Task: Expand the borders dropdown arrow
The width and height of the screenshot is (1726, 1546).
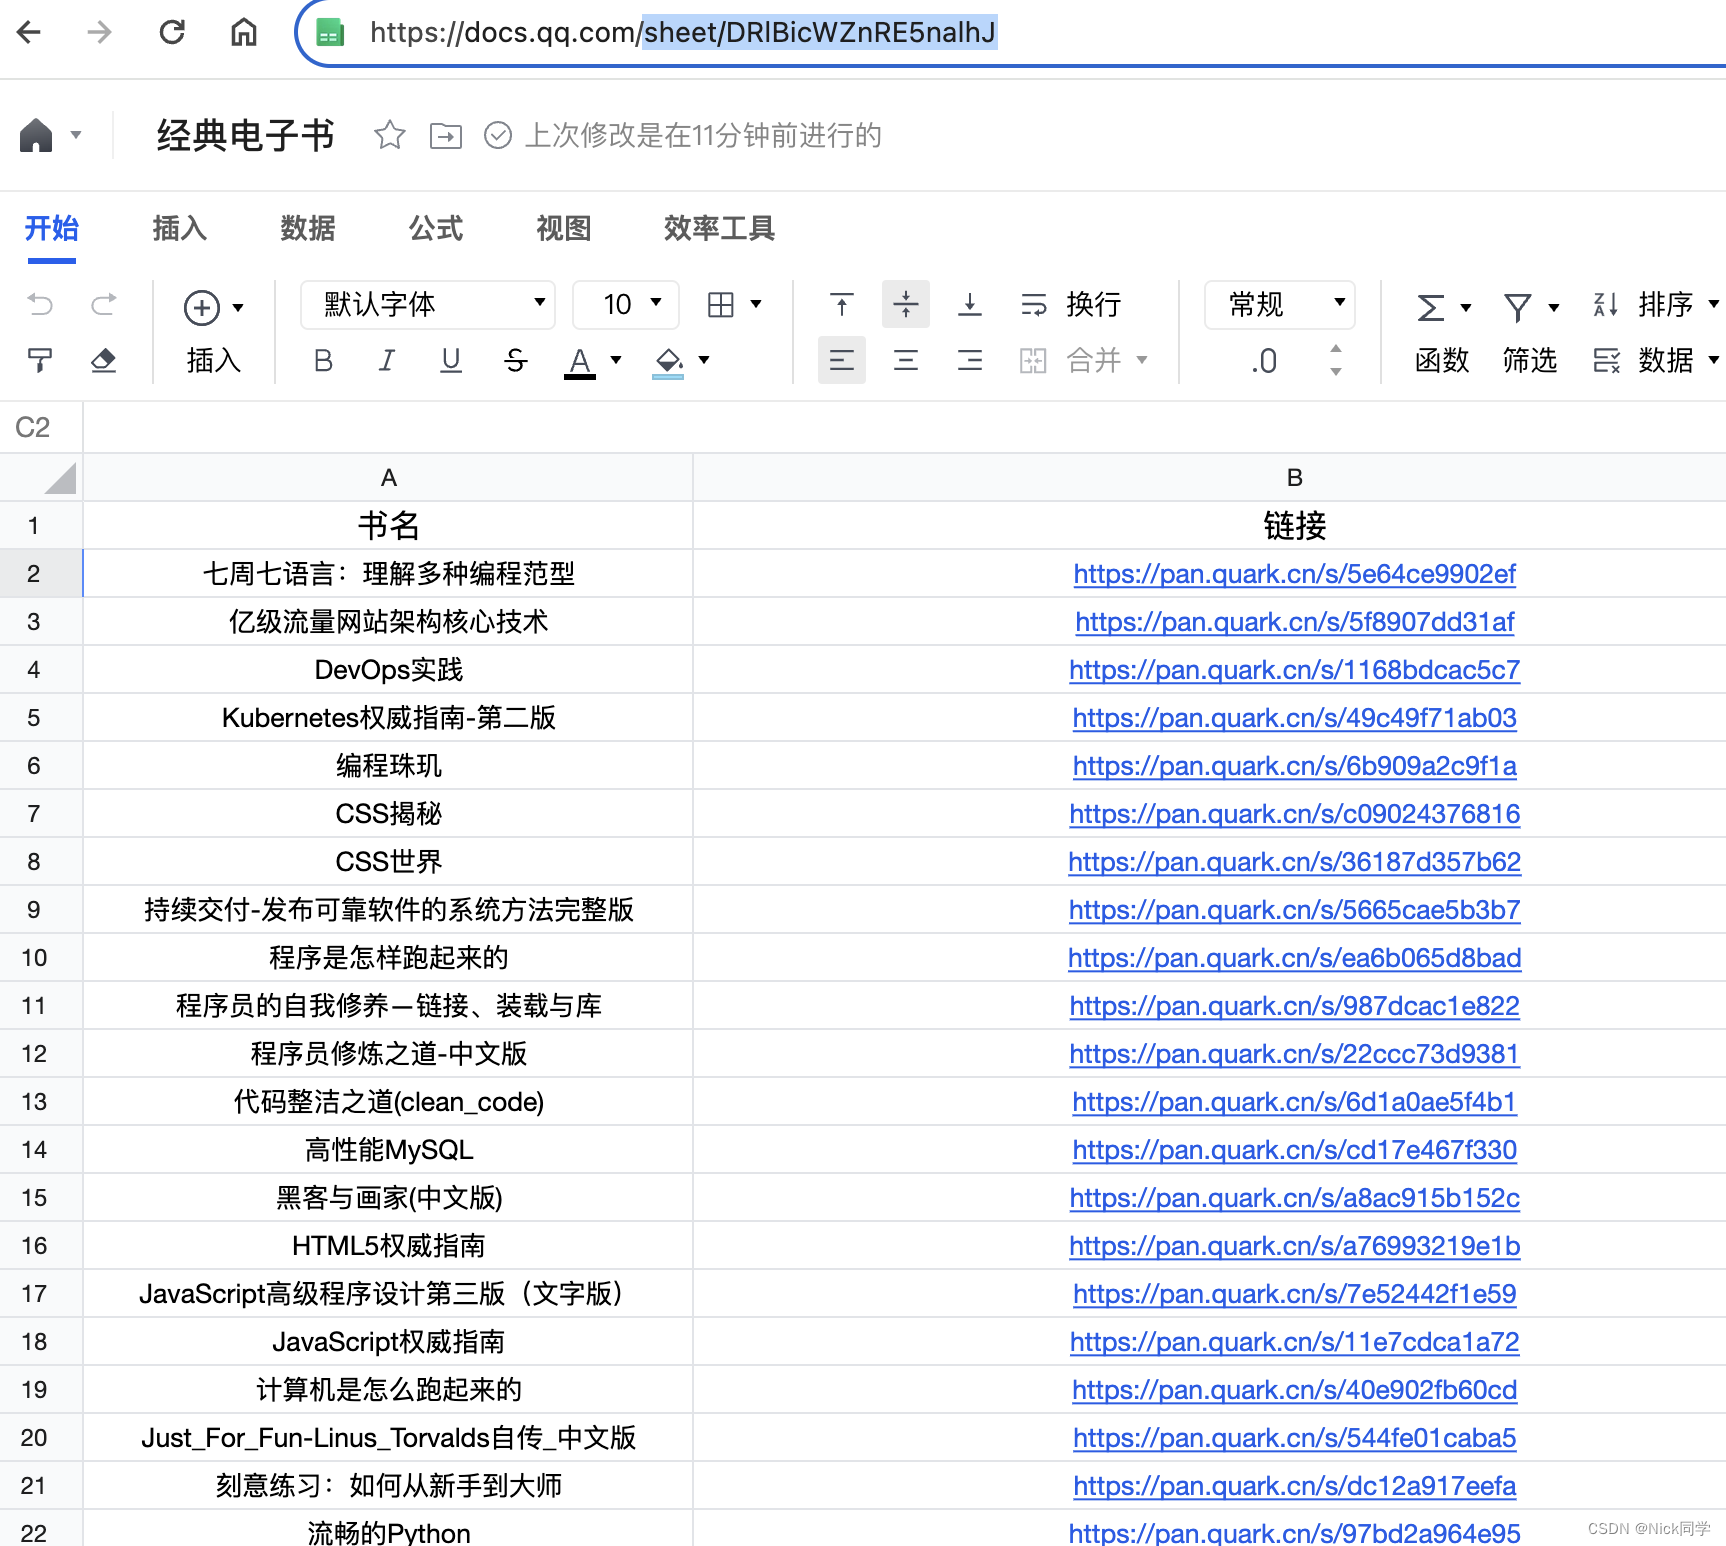Action: click(x=756, y=304)
